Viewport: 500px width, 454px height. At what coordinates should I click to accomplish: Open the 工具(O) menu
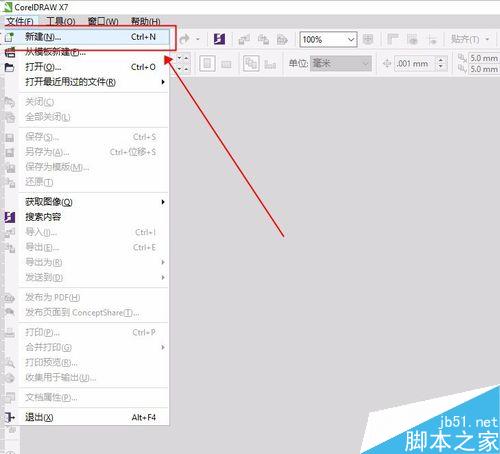tap(61, 22)
